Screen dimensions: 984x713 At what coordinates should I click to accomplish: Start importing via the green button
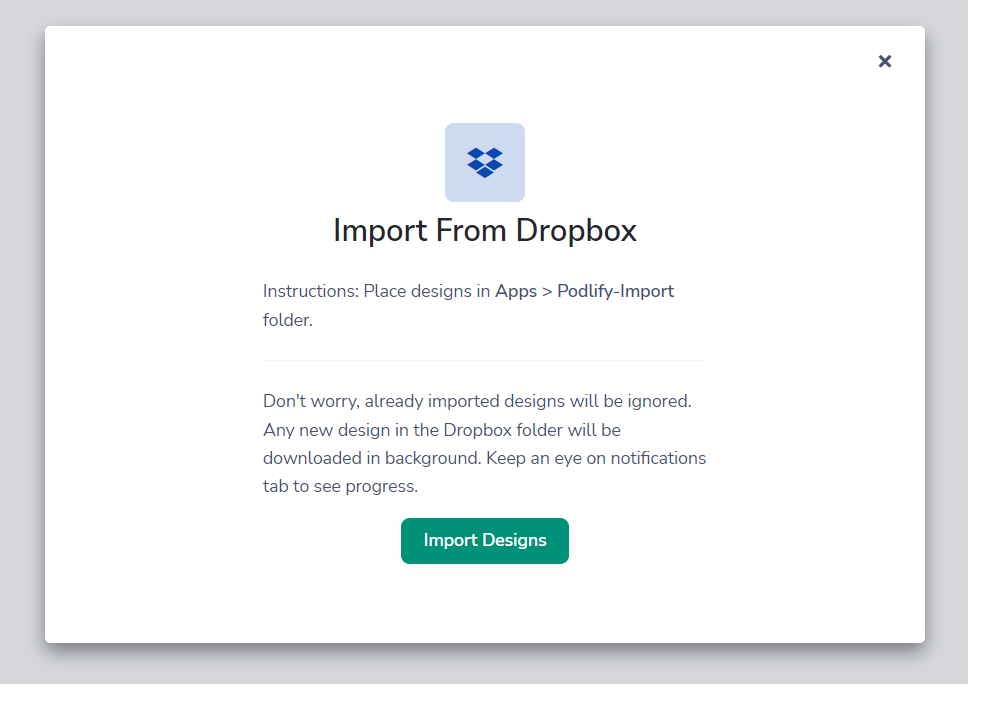484,540
